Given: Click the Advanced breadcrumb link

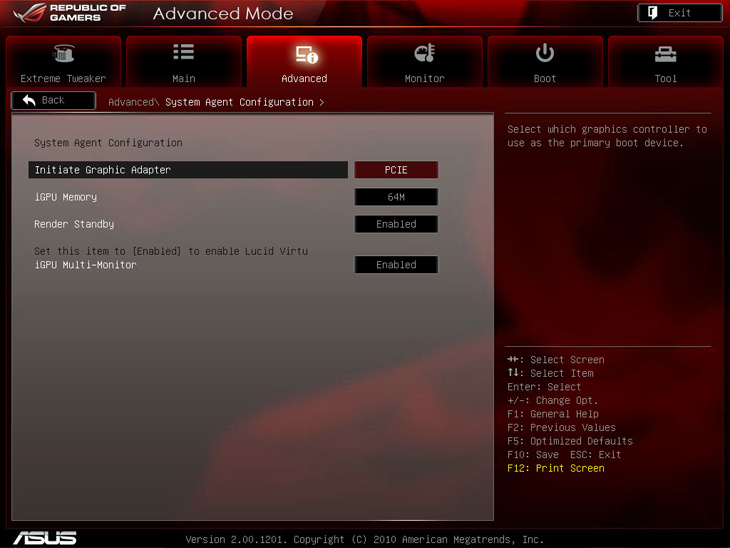Looking at the screenshot, I should (x=131, y=102).
